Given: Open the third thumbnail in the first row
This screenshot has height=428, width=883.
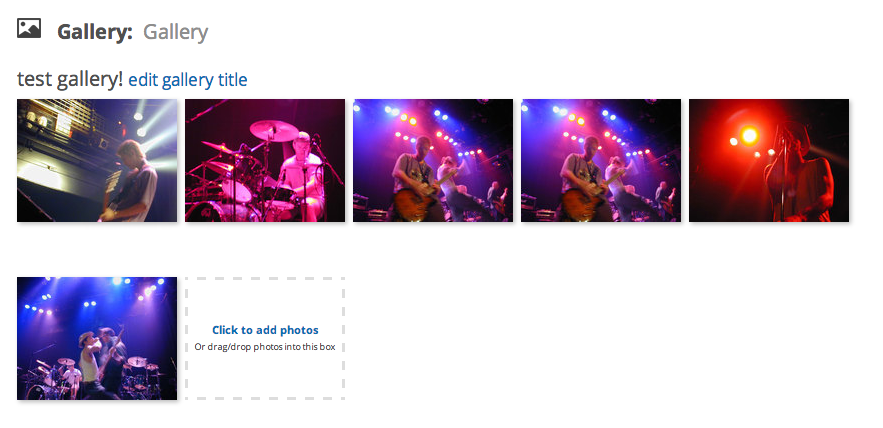Looking at the screenshot, I should coord(432,160).
